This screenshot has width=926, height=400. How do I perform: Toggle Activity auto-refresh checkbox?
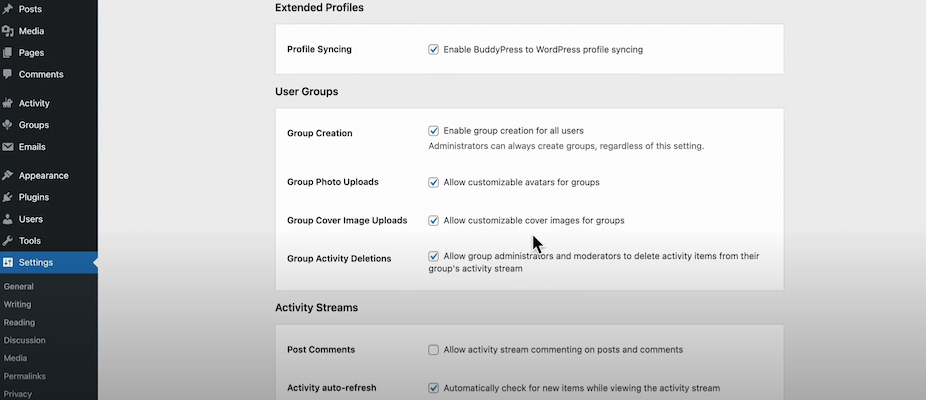coord(434,388)
